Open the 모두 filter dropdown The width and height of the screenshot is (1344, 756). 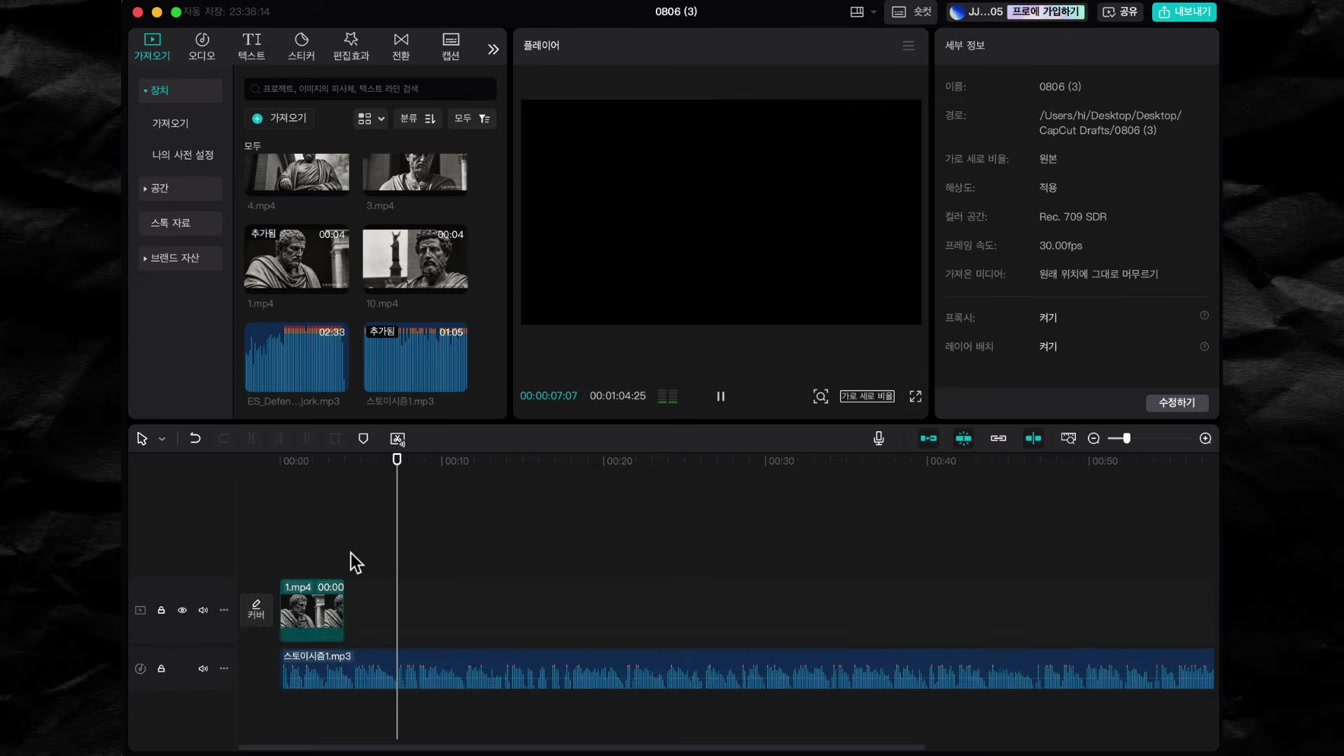(x=471, y=119)
